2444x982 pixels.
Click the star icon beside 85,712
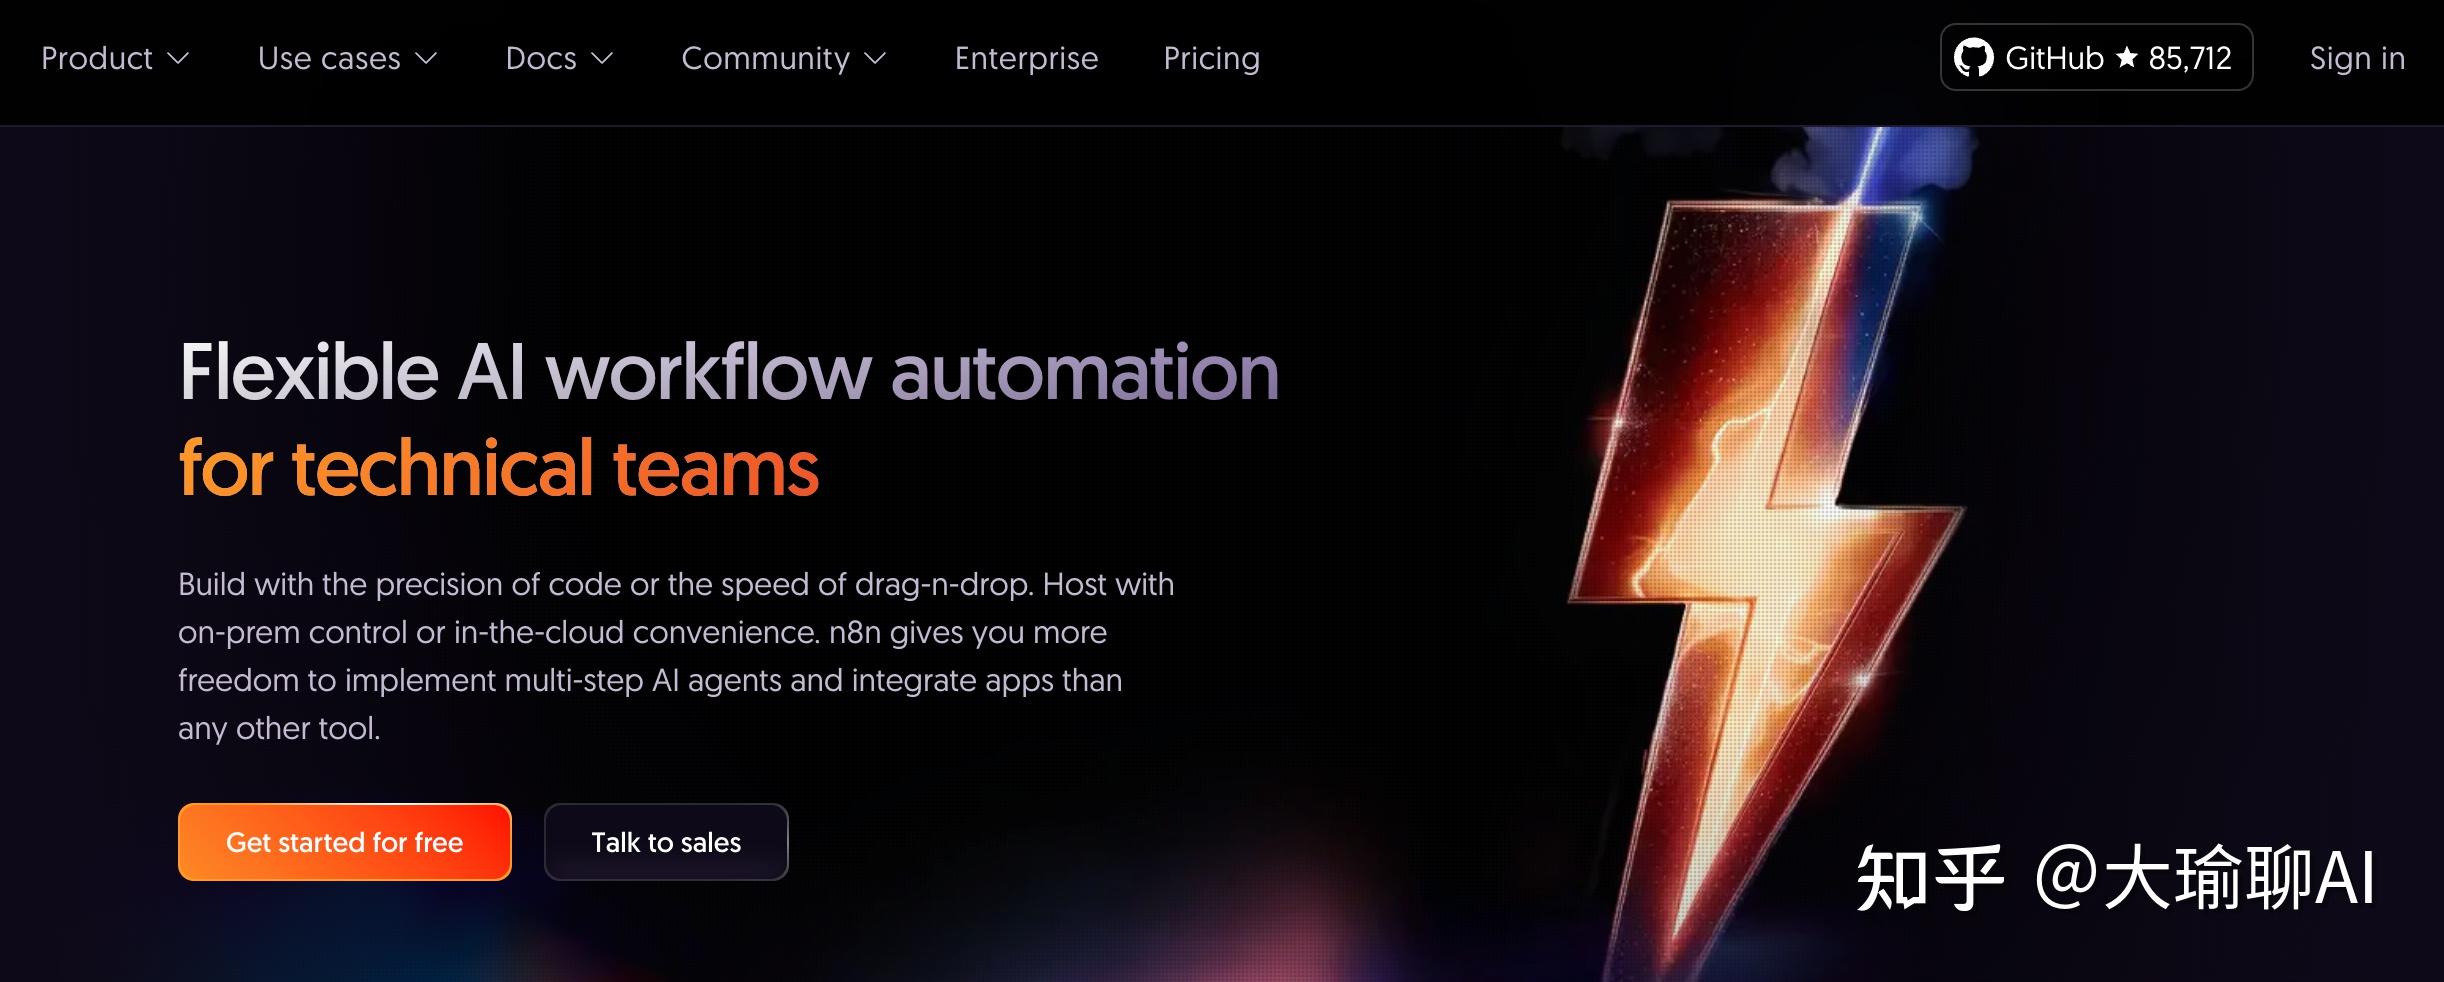coord(2126,58)
